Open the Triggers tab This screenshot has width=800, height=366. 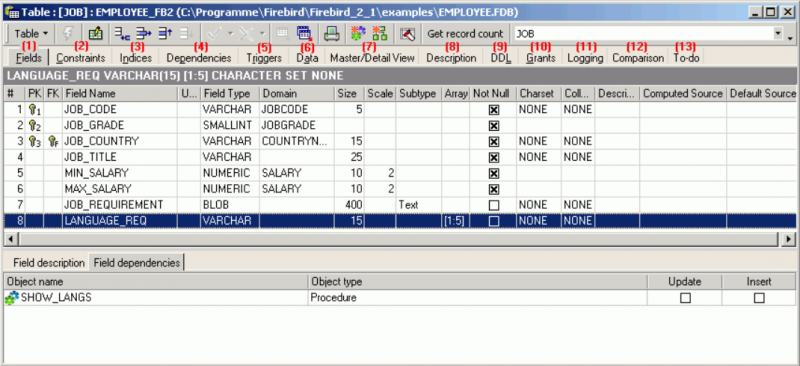pos(264,58)
